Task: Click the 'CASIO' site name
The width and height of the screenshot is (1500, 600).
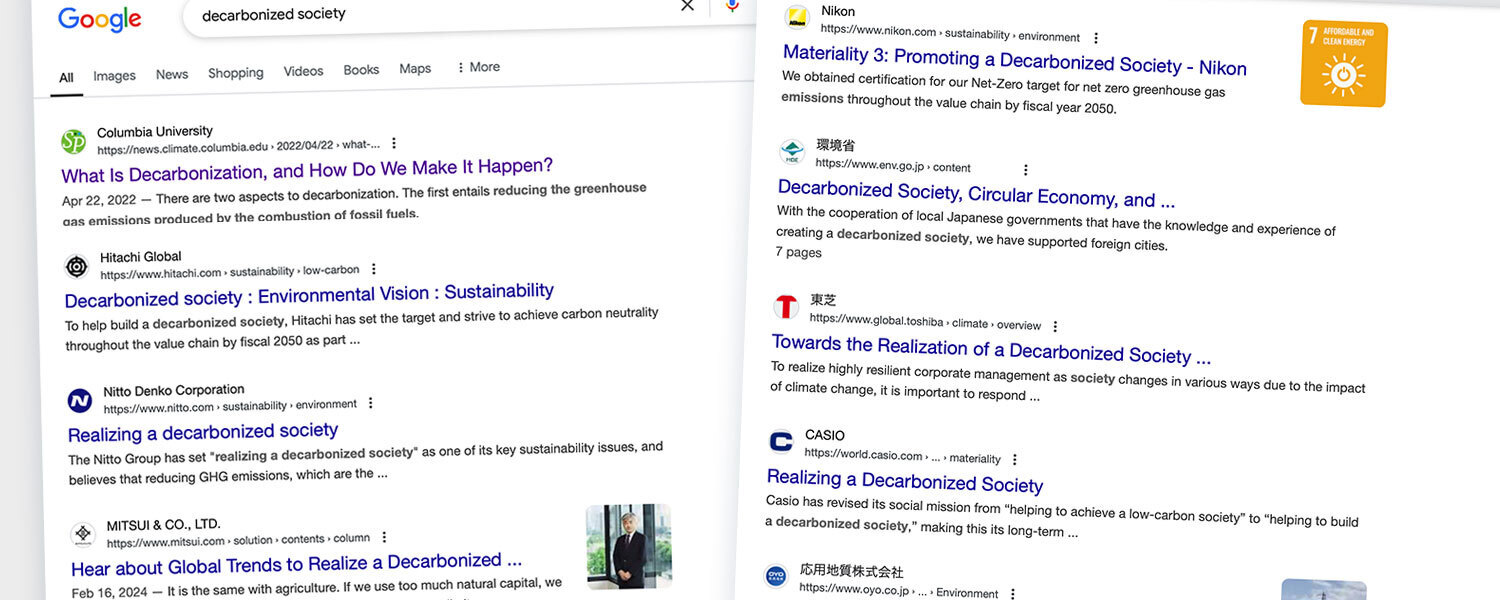Action: (x=825, y=435)
